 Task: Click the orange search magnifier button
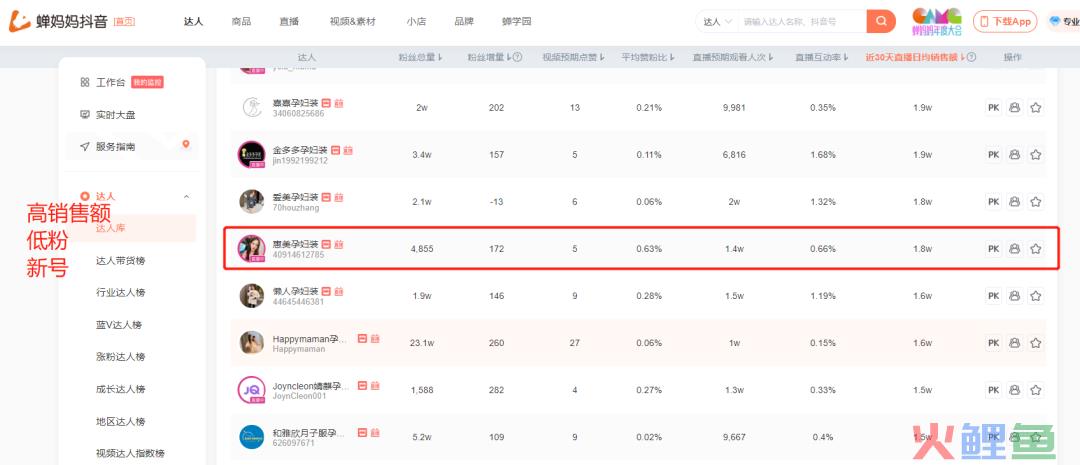click(x=881, y=21)
